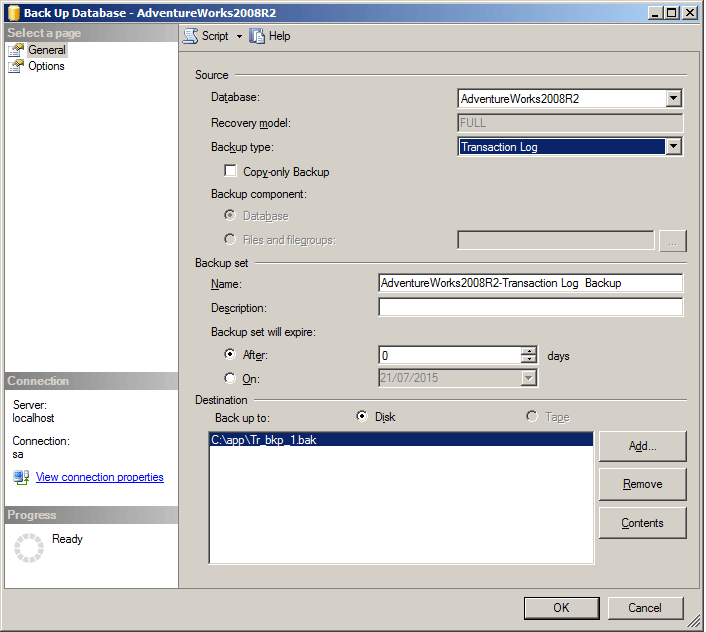Select the Database backup component radio
The image size is (706, 632).
(230, 215)
